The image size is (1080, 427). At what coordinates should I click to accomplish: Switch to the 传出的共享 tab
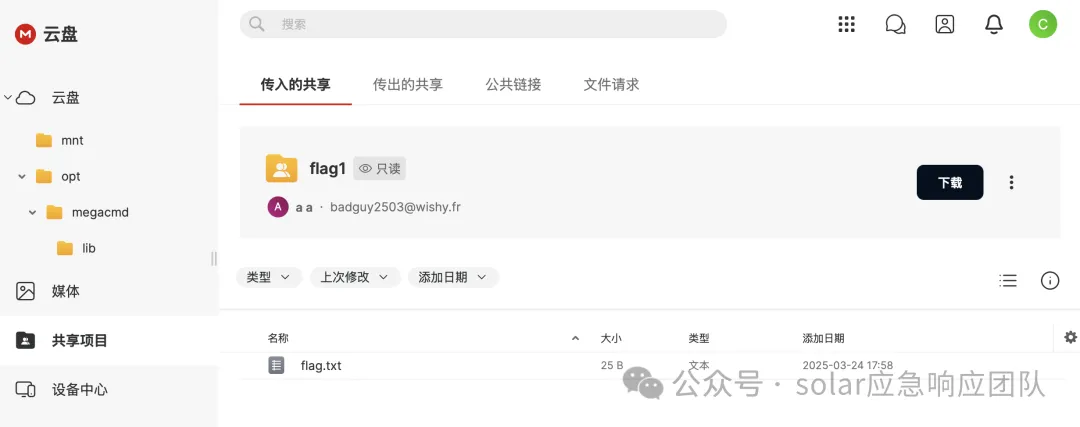pyautogui.click(x=408, y=85)
